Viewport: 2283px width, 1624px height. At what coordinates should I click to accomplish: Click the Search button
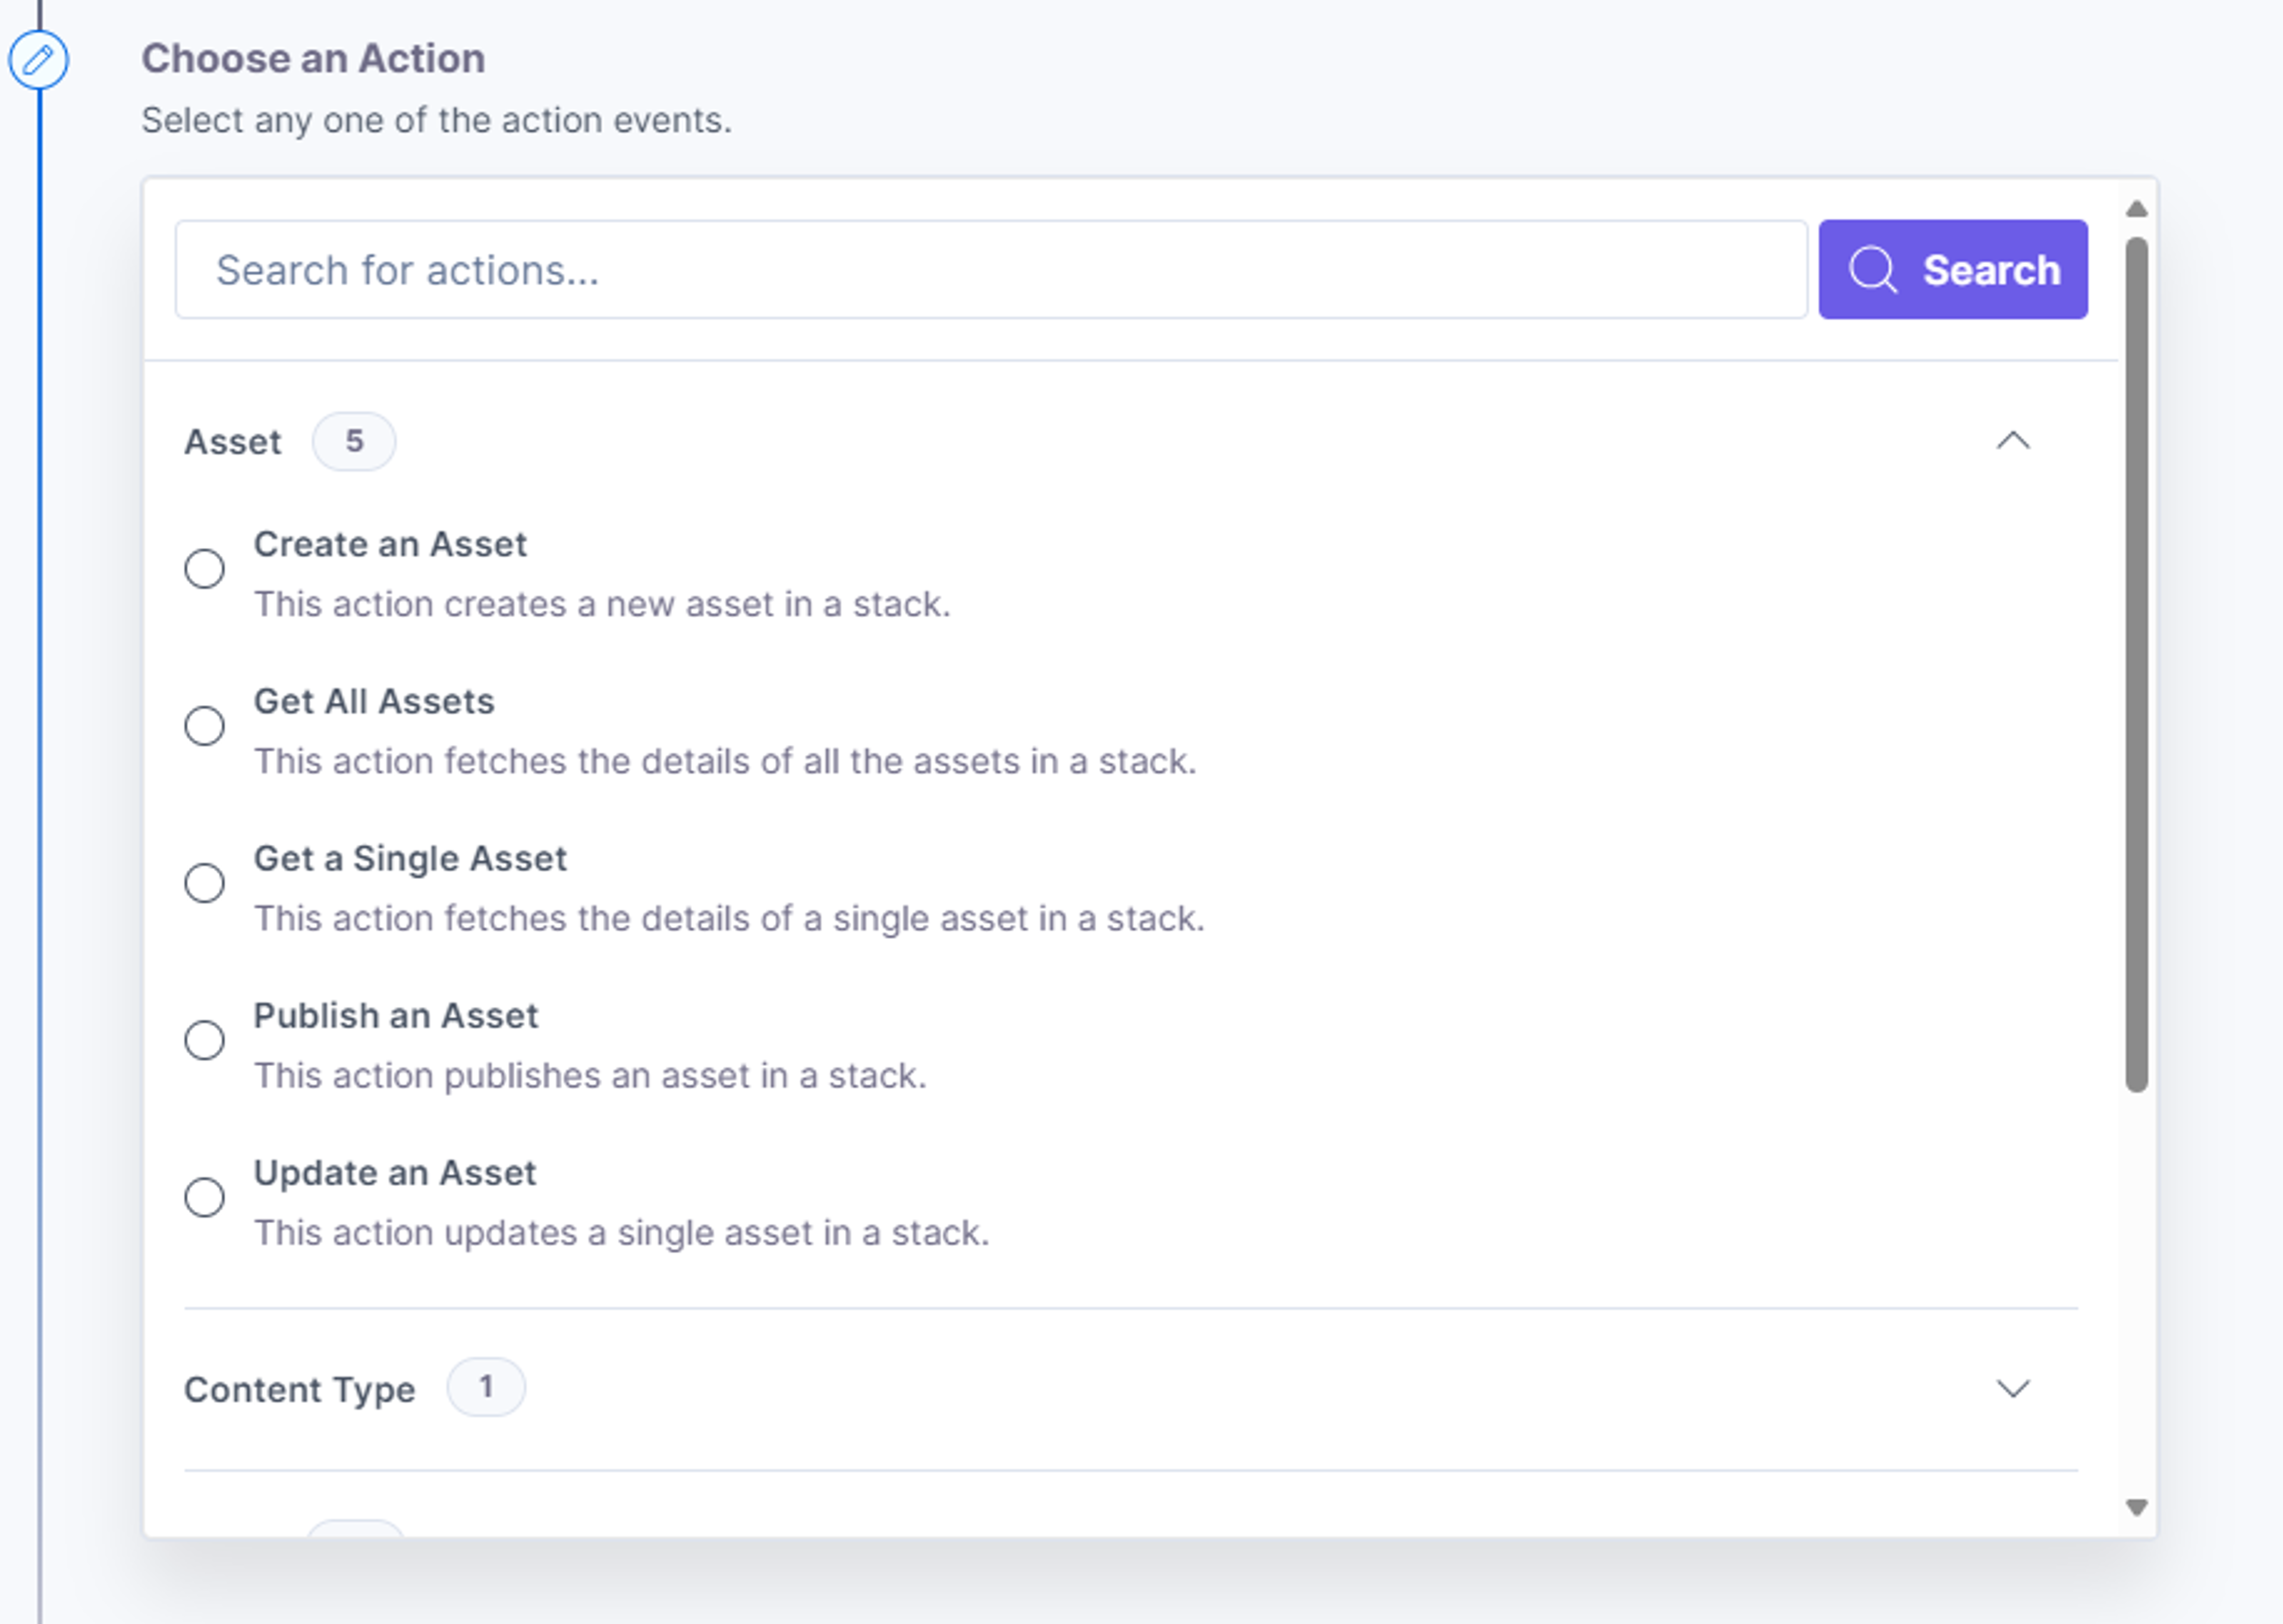pyautogui.click(x=1952, y=269)
